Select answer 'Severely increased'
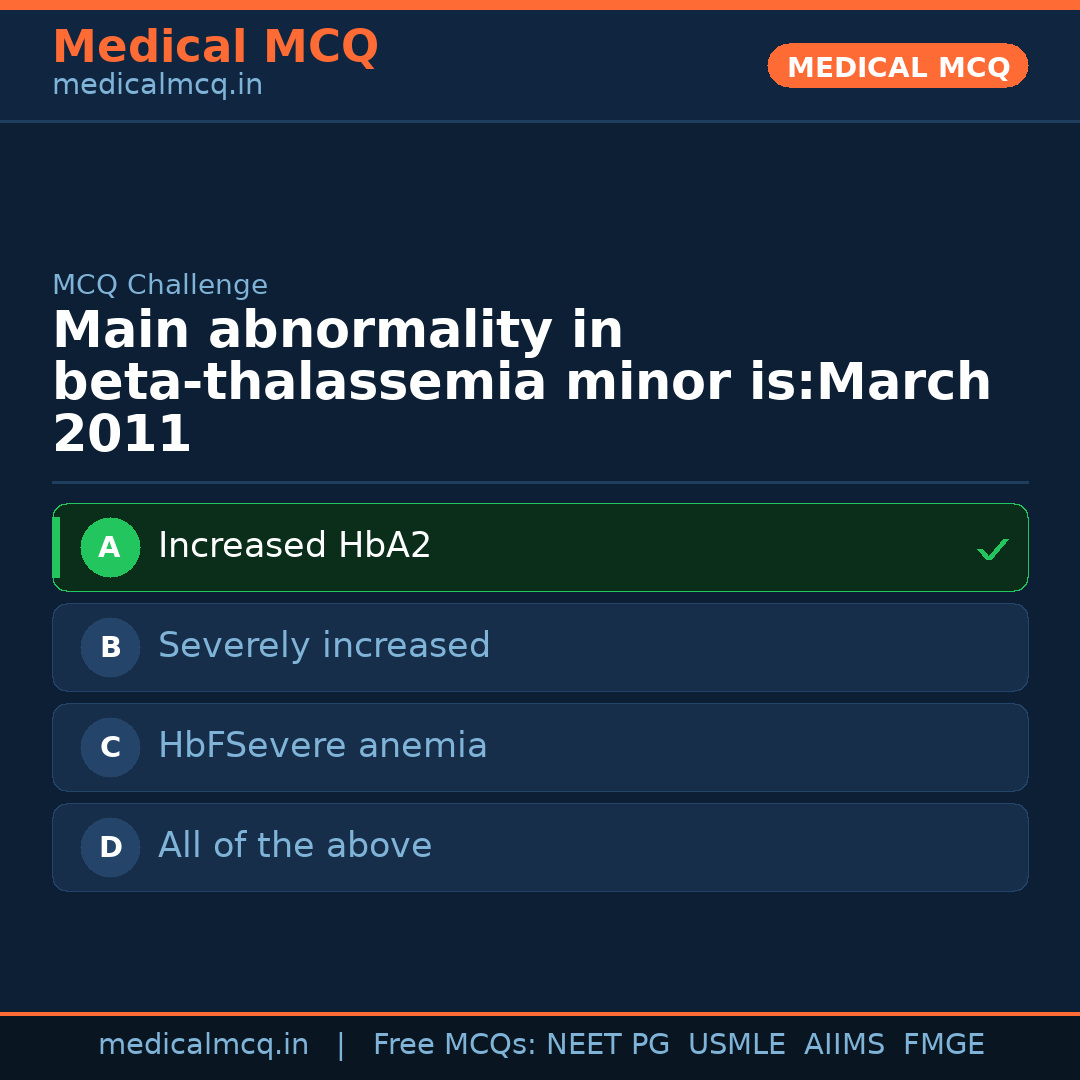1080x1080 pixels. 324,646
